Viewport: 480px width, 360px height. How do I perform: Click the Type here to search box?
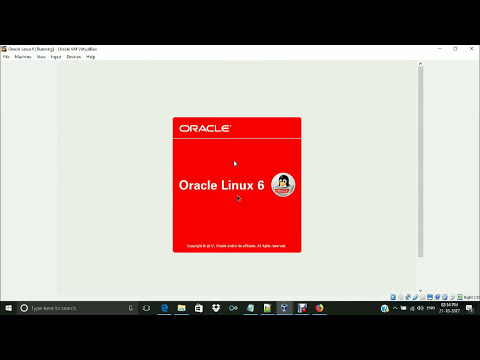tap(77, 308)
